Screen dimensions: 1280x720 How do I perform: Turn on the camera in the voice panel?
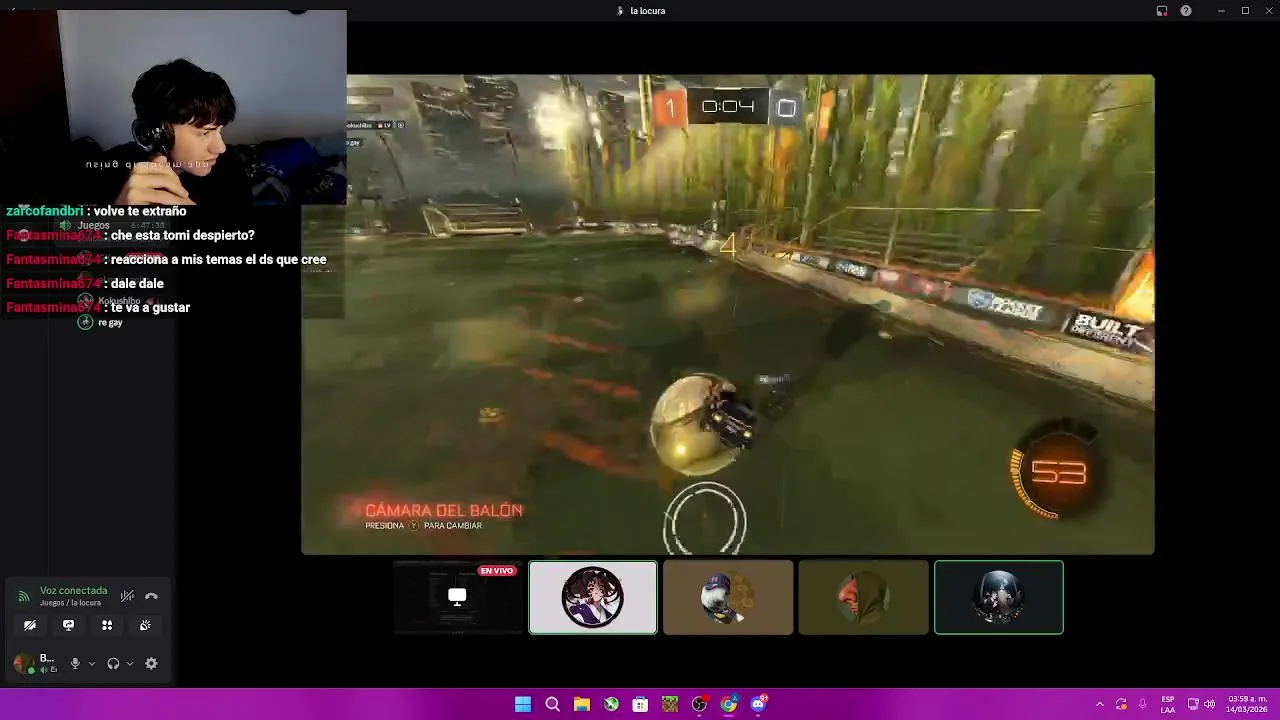pyautogui.click(x=30, y=625)
